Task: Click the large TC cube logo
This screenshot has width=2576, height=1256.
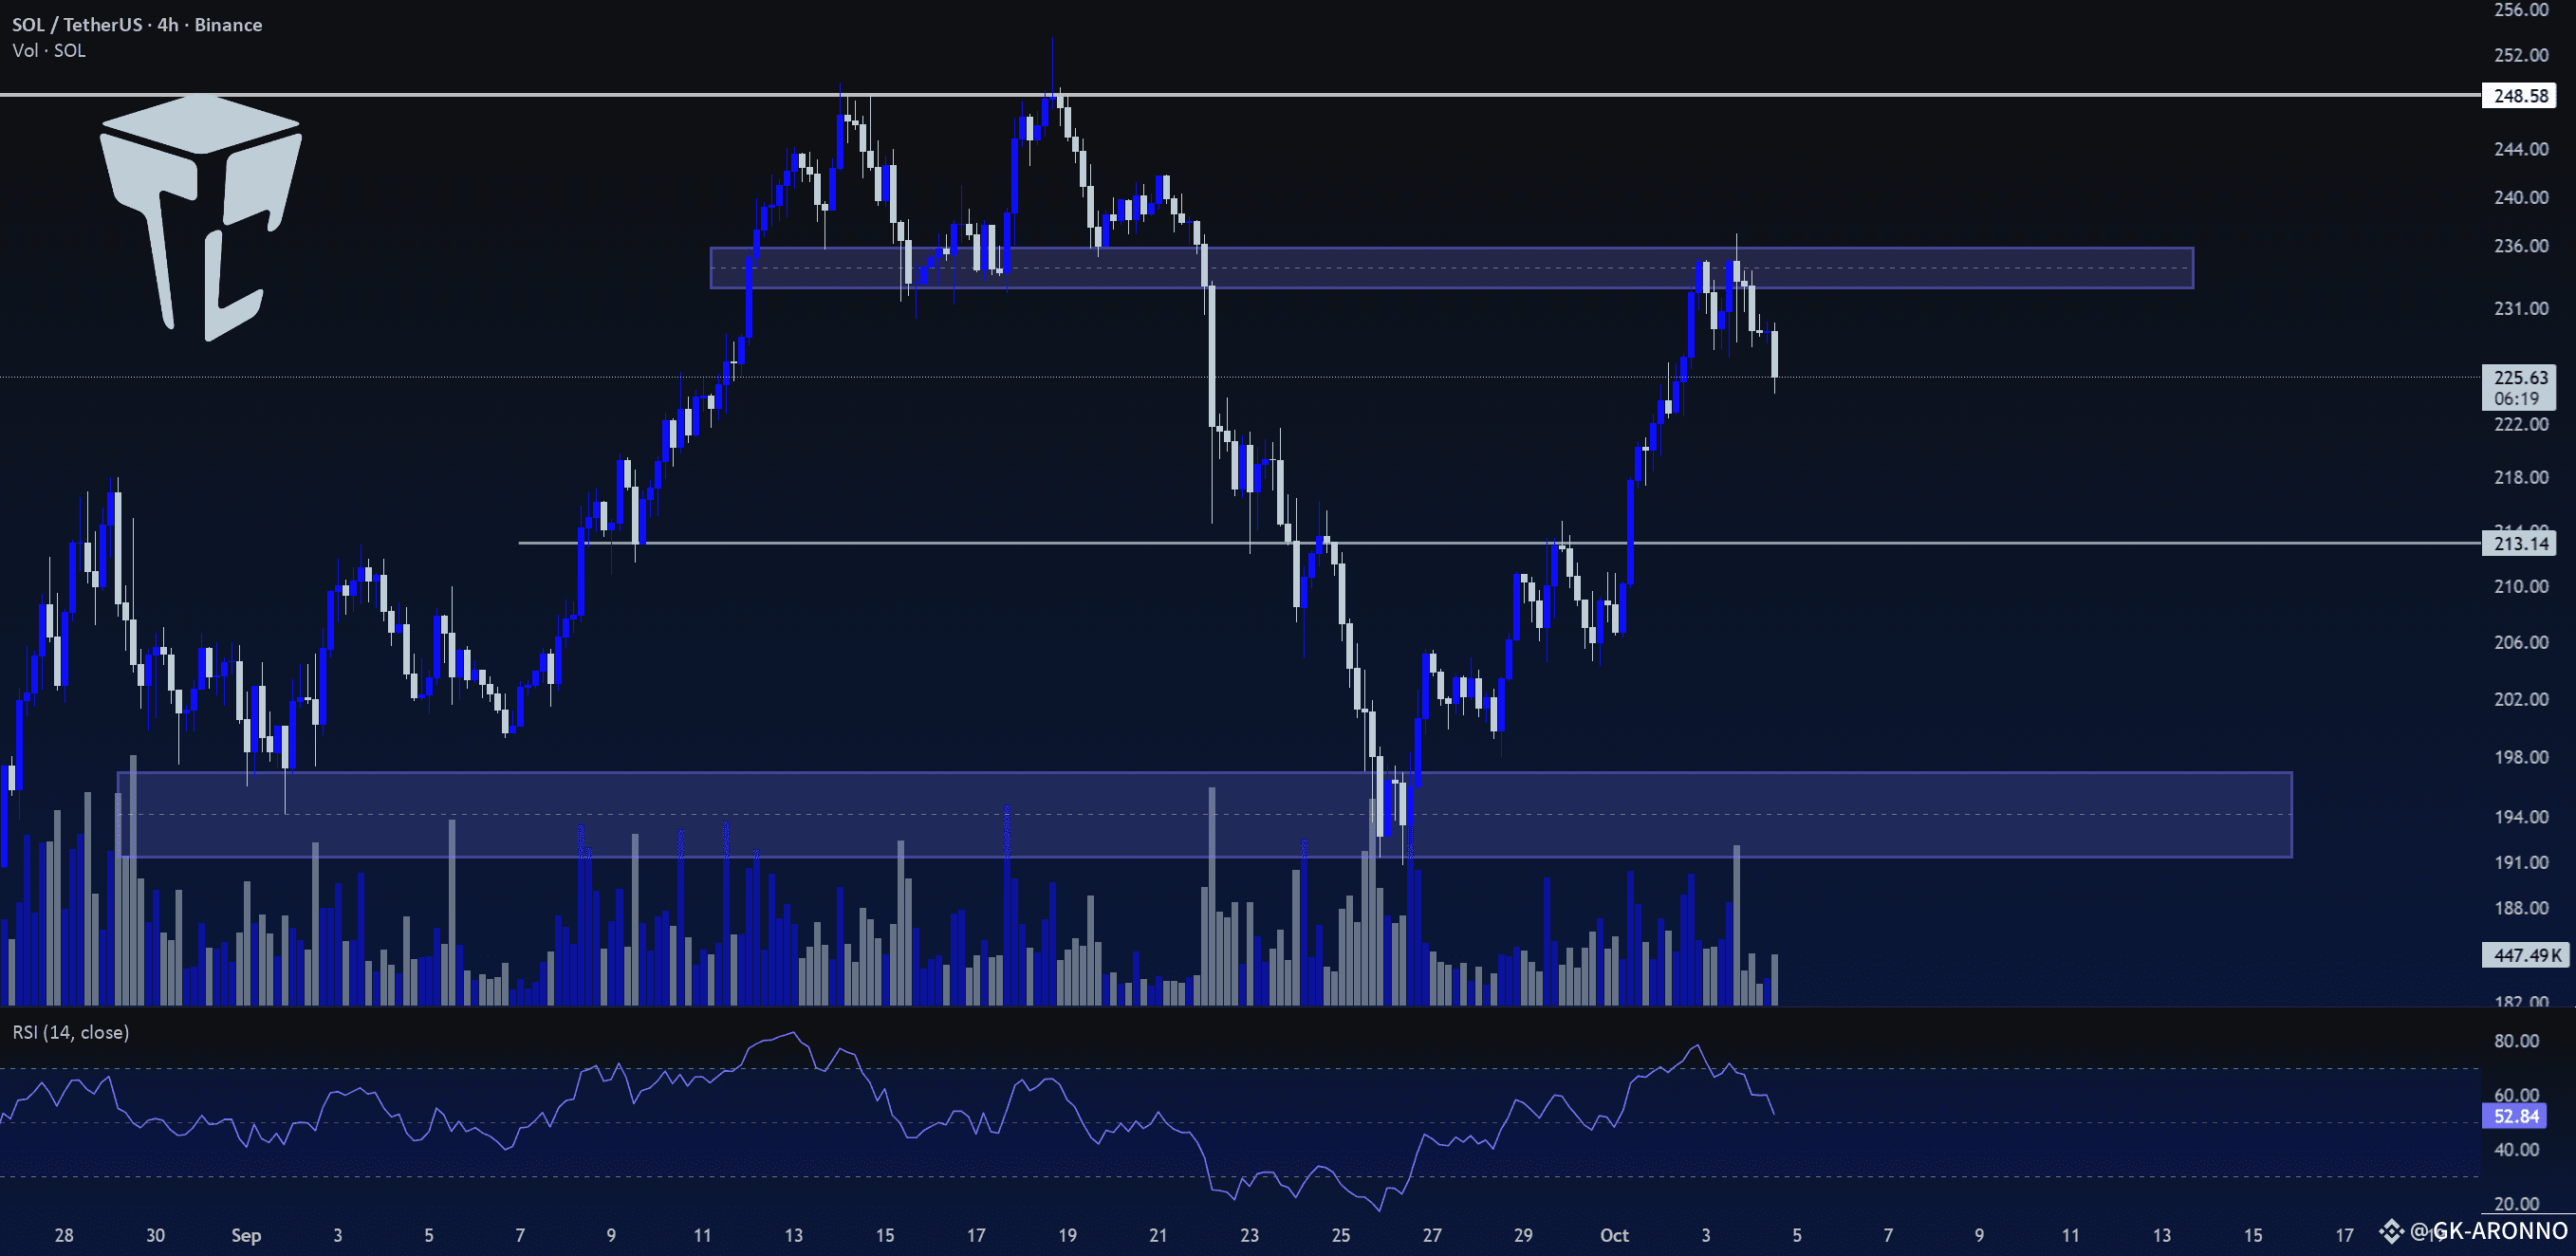Action: click(200, 218)
